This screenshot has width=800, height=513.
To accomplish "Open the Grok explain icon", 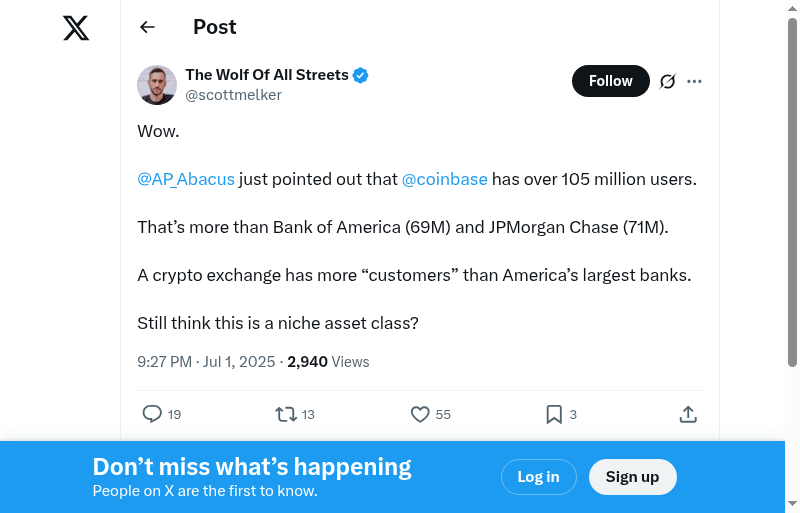I will tap(668, 81).
